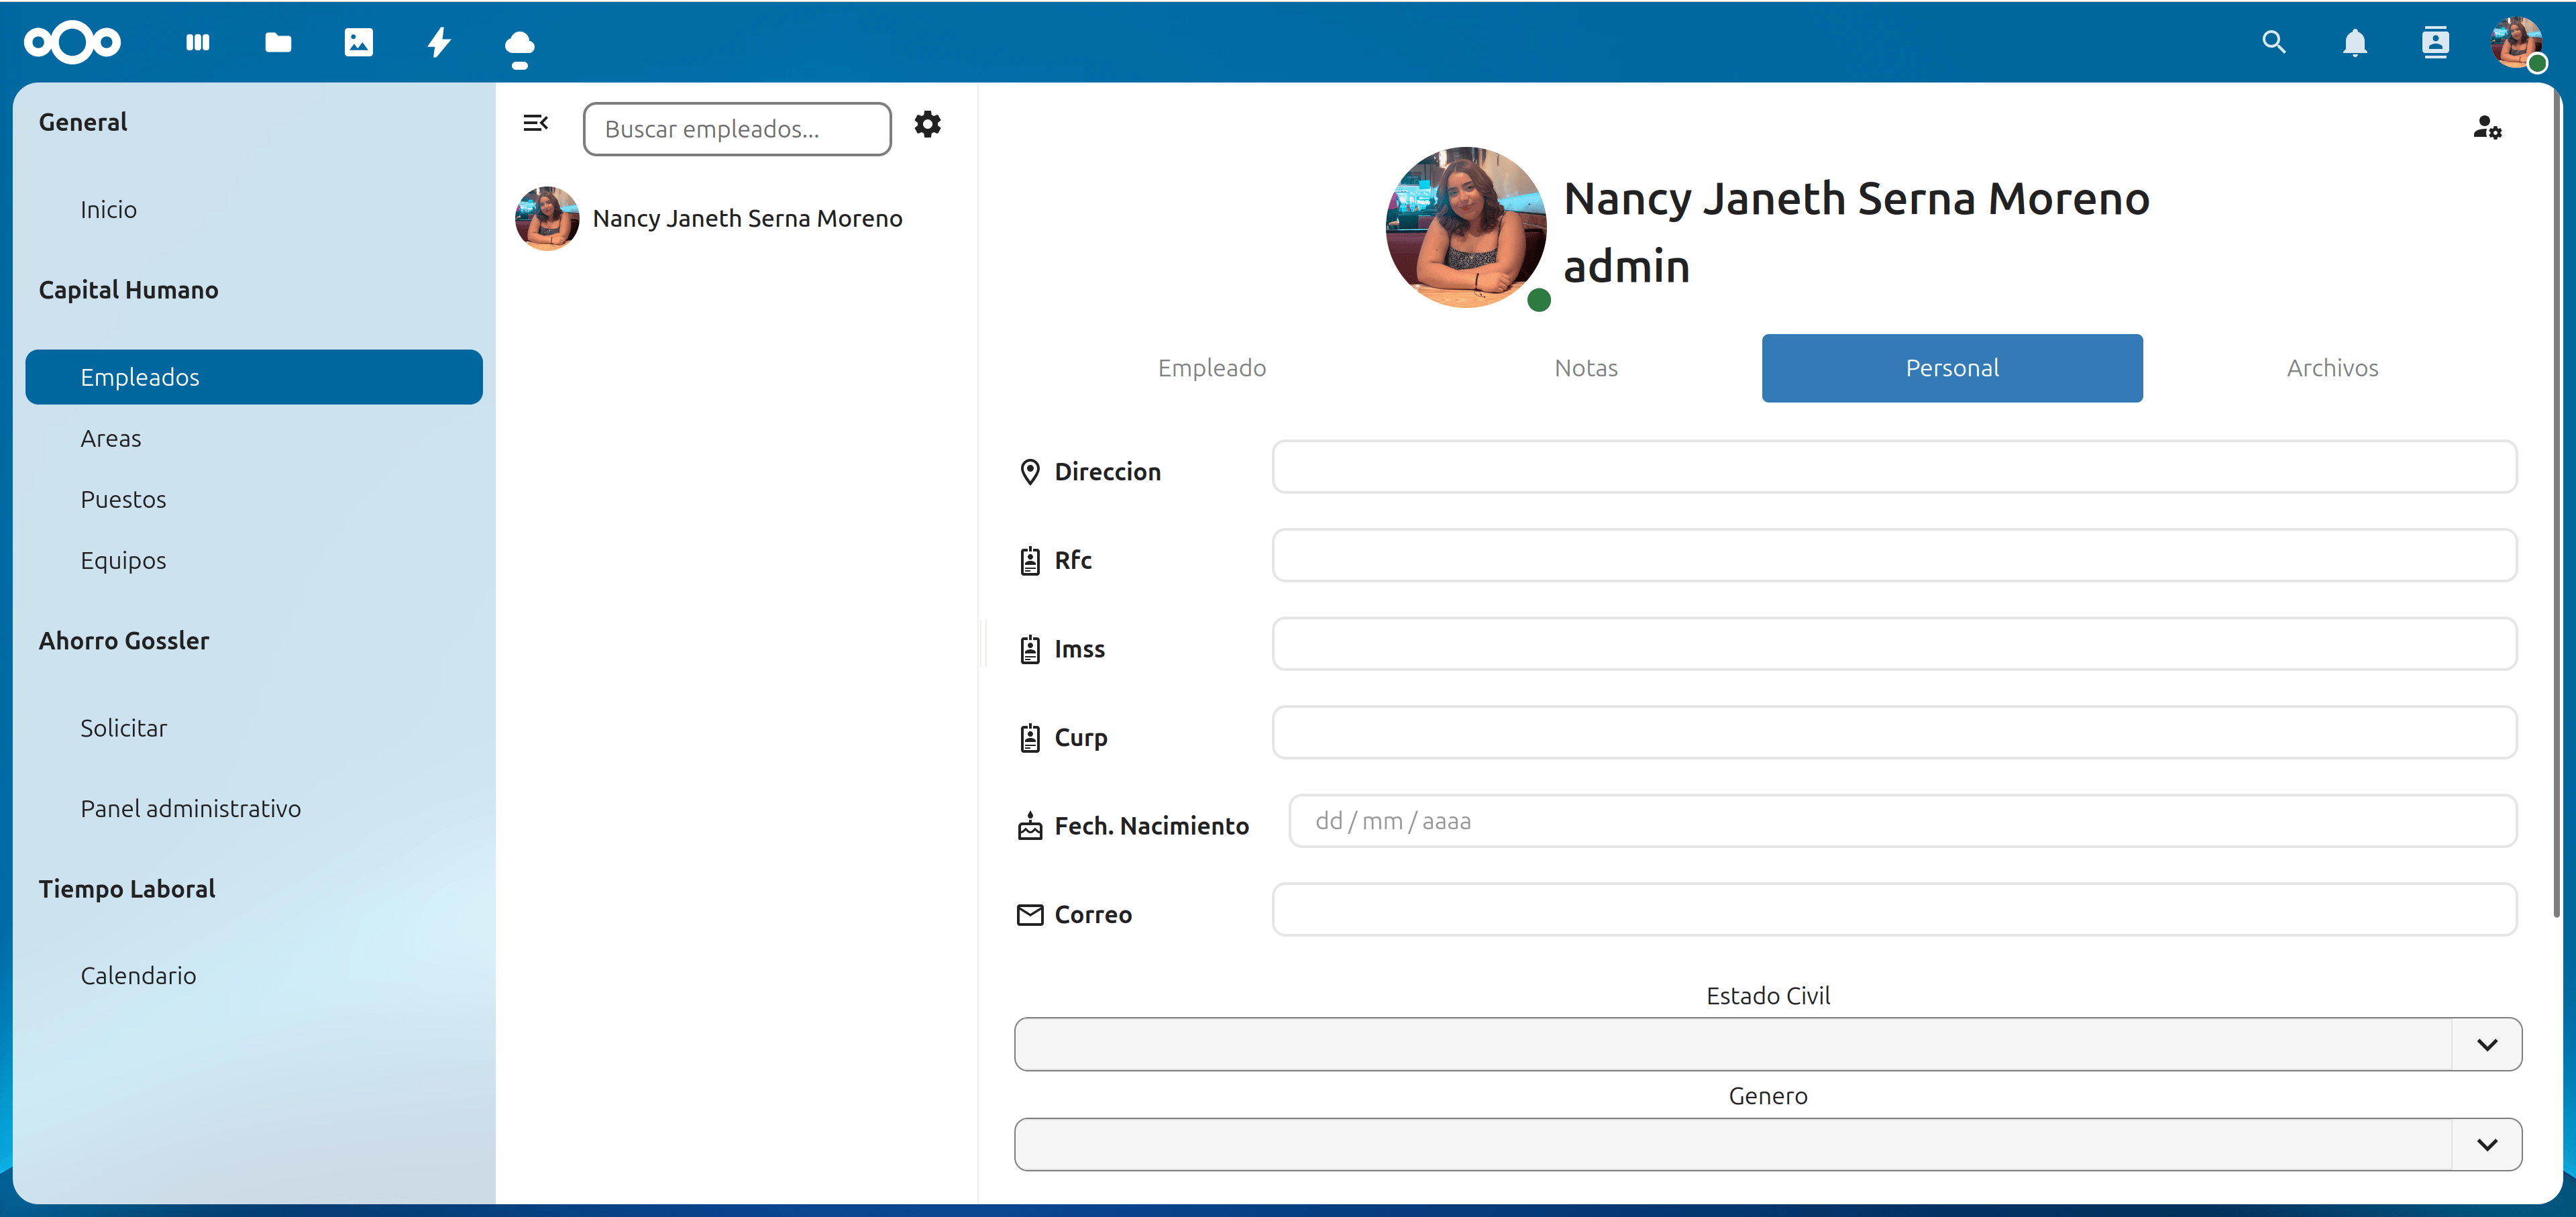Image resolution: width=2576 pixels, height=1217 pixels.
Task: Open the notifications bell
Action: point(2354,42)
